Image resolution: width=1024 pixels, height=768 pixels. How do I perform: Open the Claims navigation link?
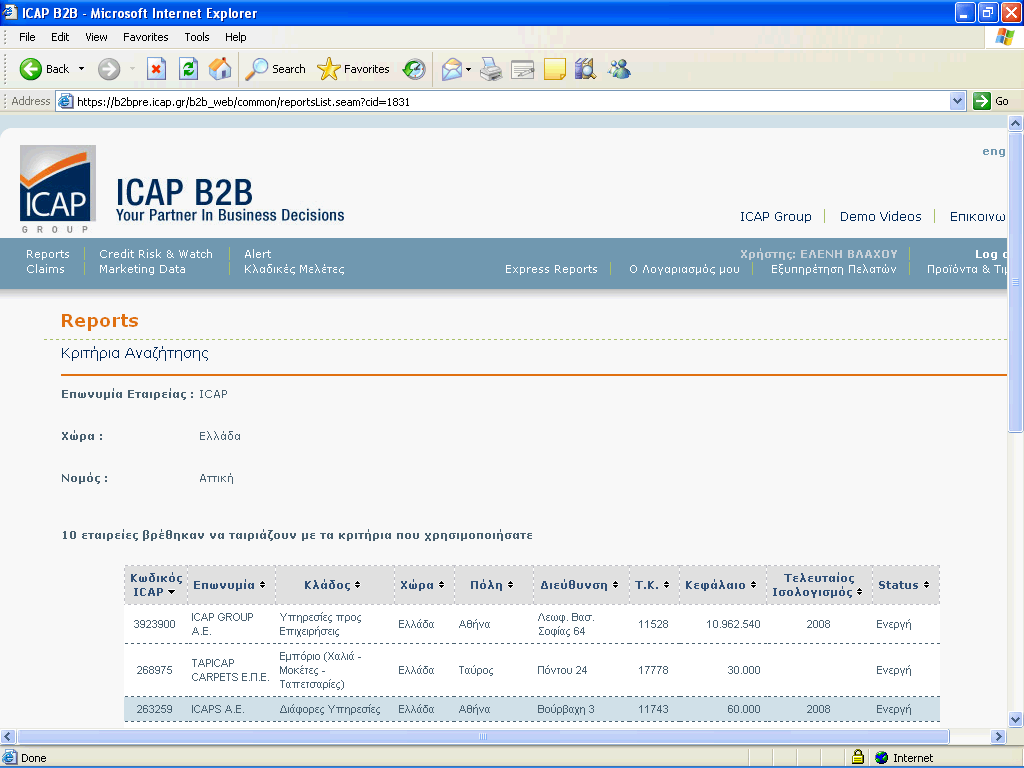[45, 269]
